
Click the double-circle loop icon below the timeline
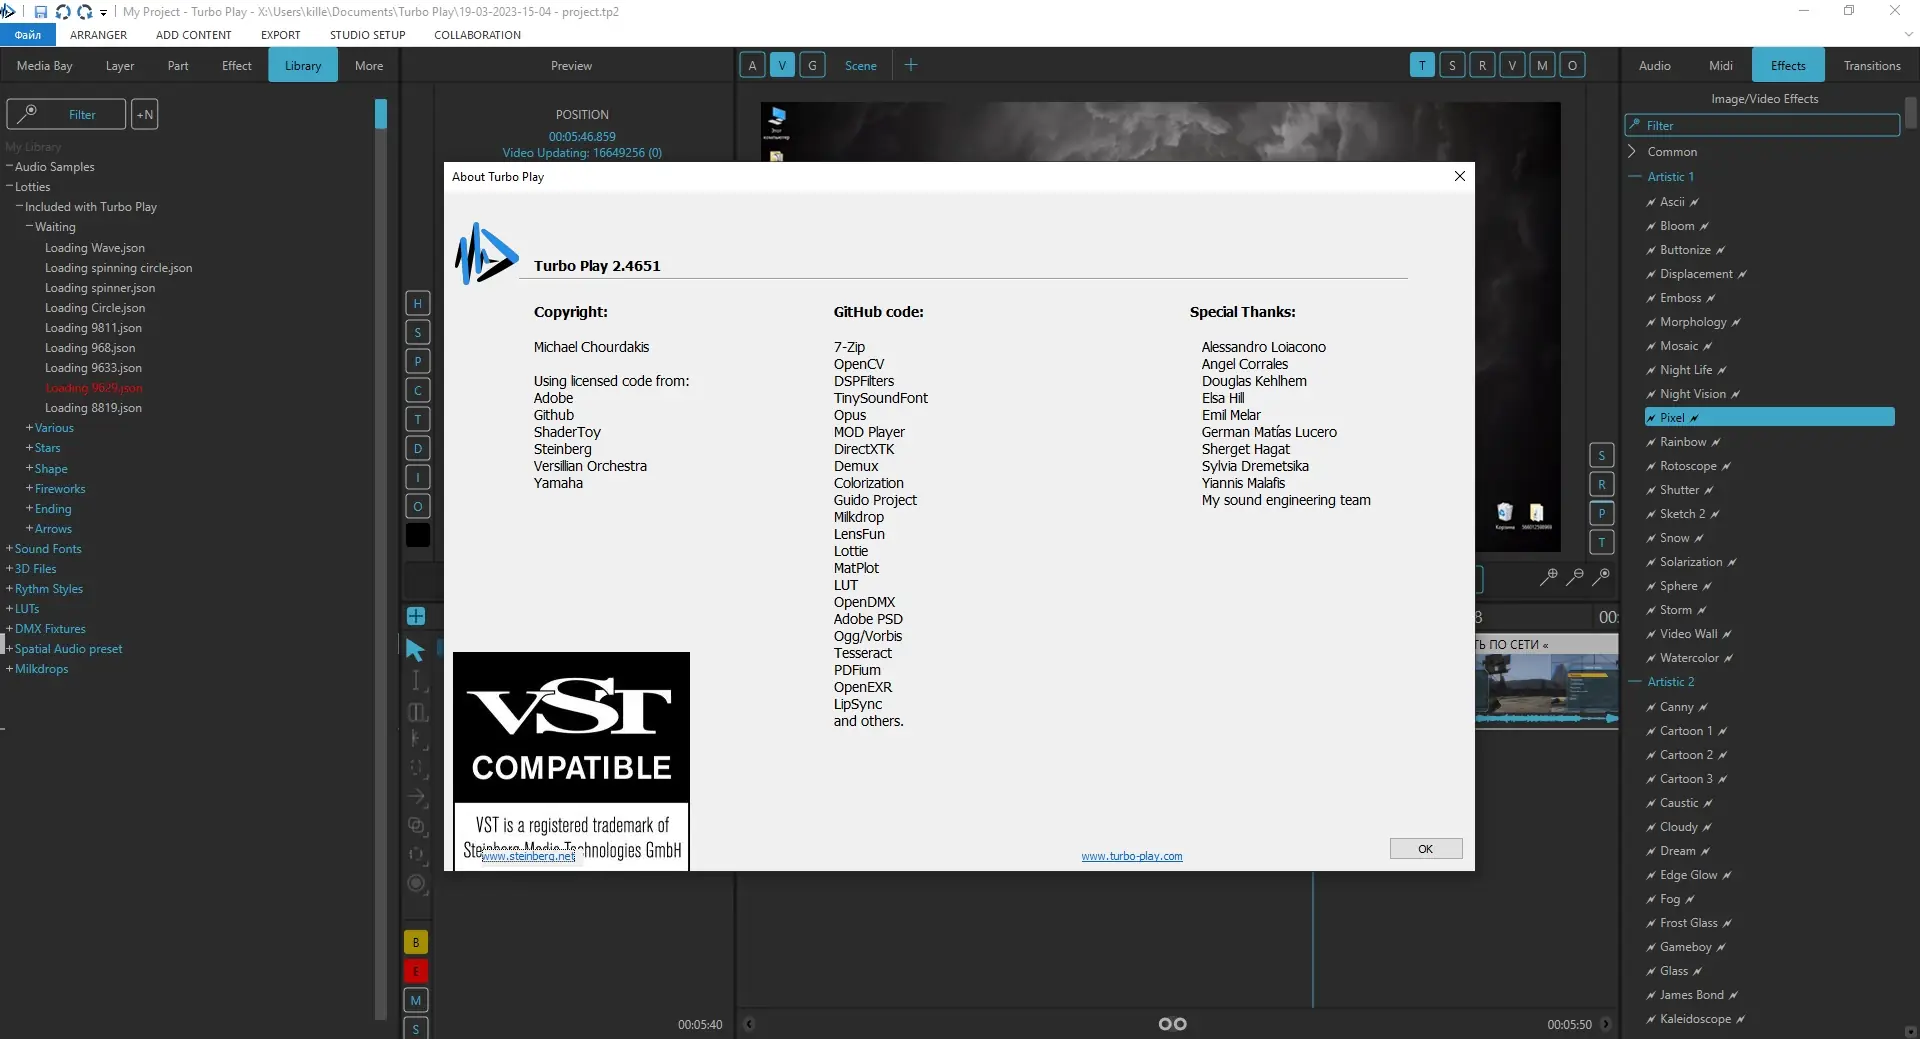coord(1172,1024)
